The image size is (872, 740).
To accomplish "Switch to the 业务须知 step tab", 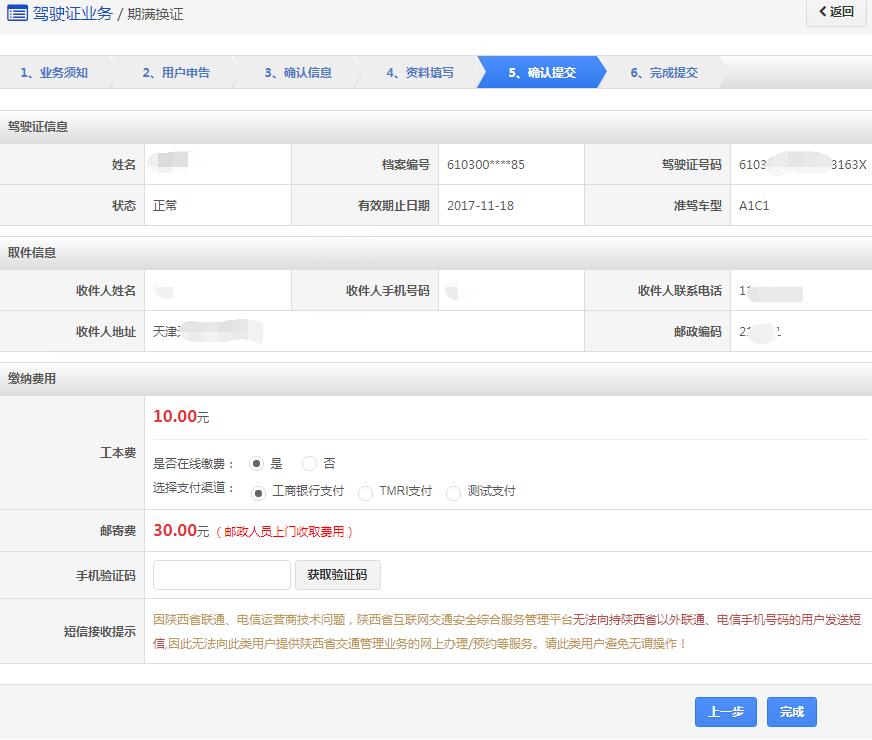I will [x=55, y=72].
